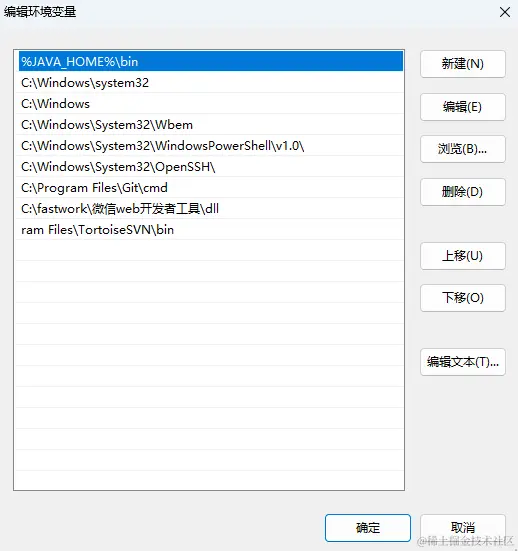Confirm changes with 确定 button
Screen dimensions: 518x551
coord(368,528)
